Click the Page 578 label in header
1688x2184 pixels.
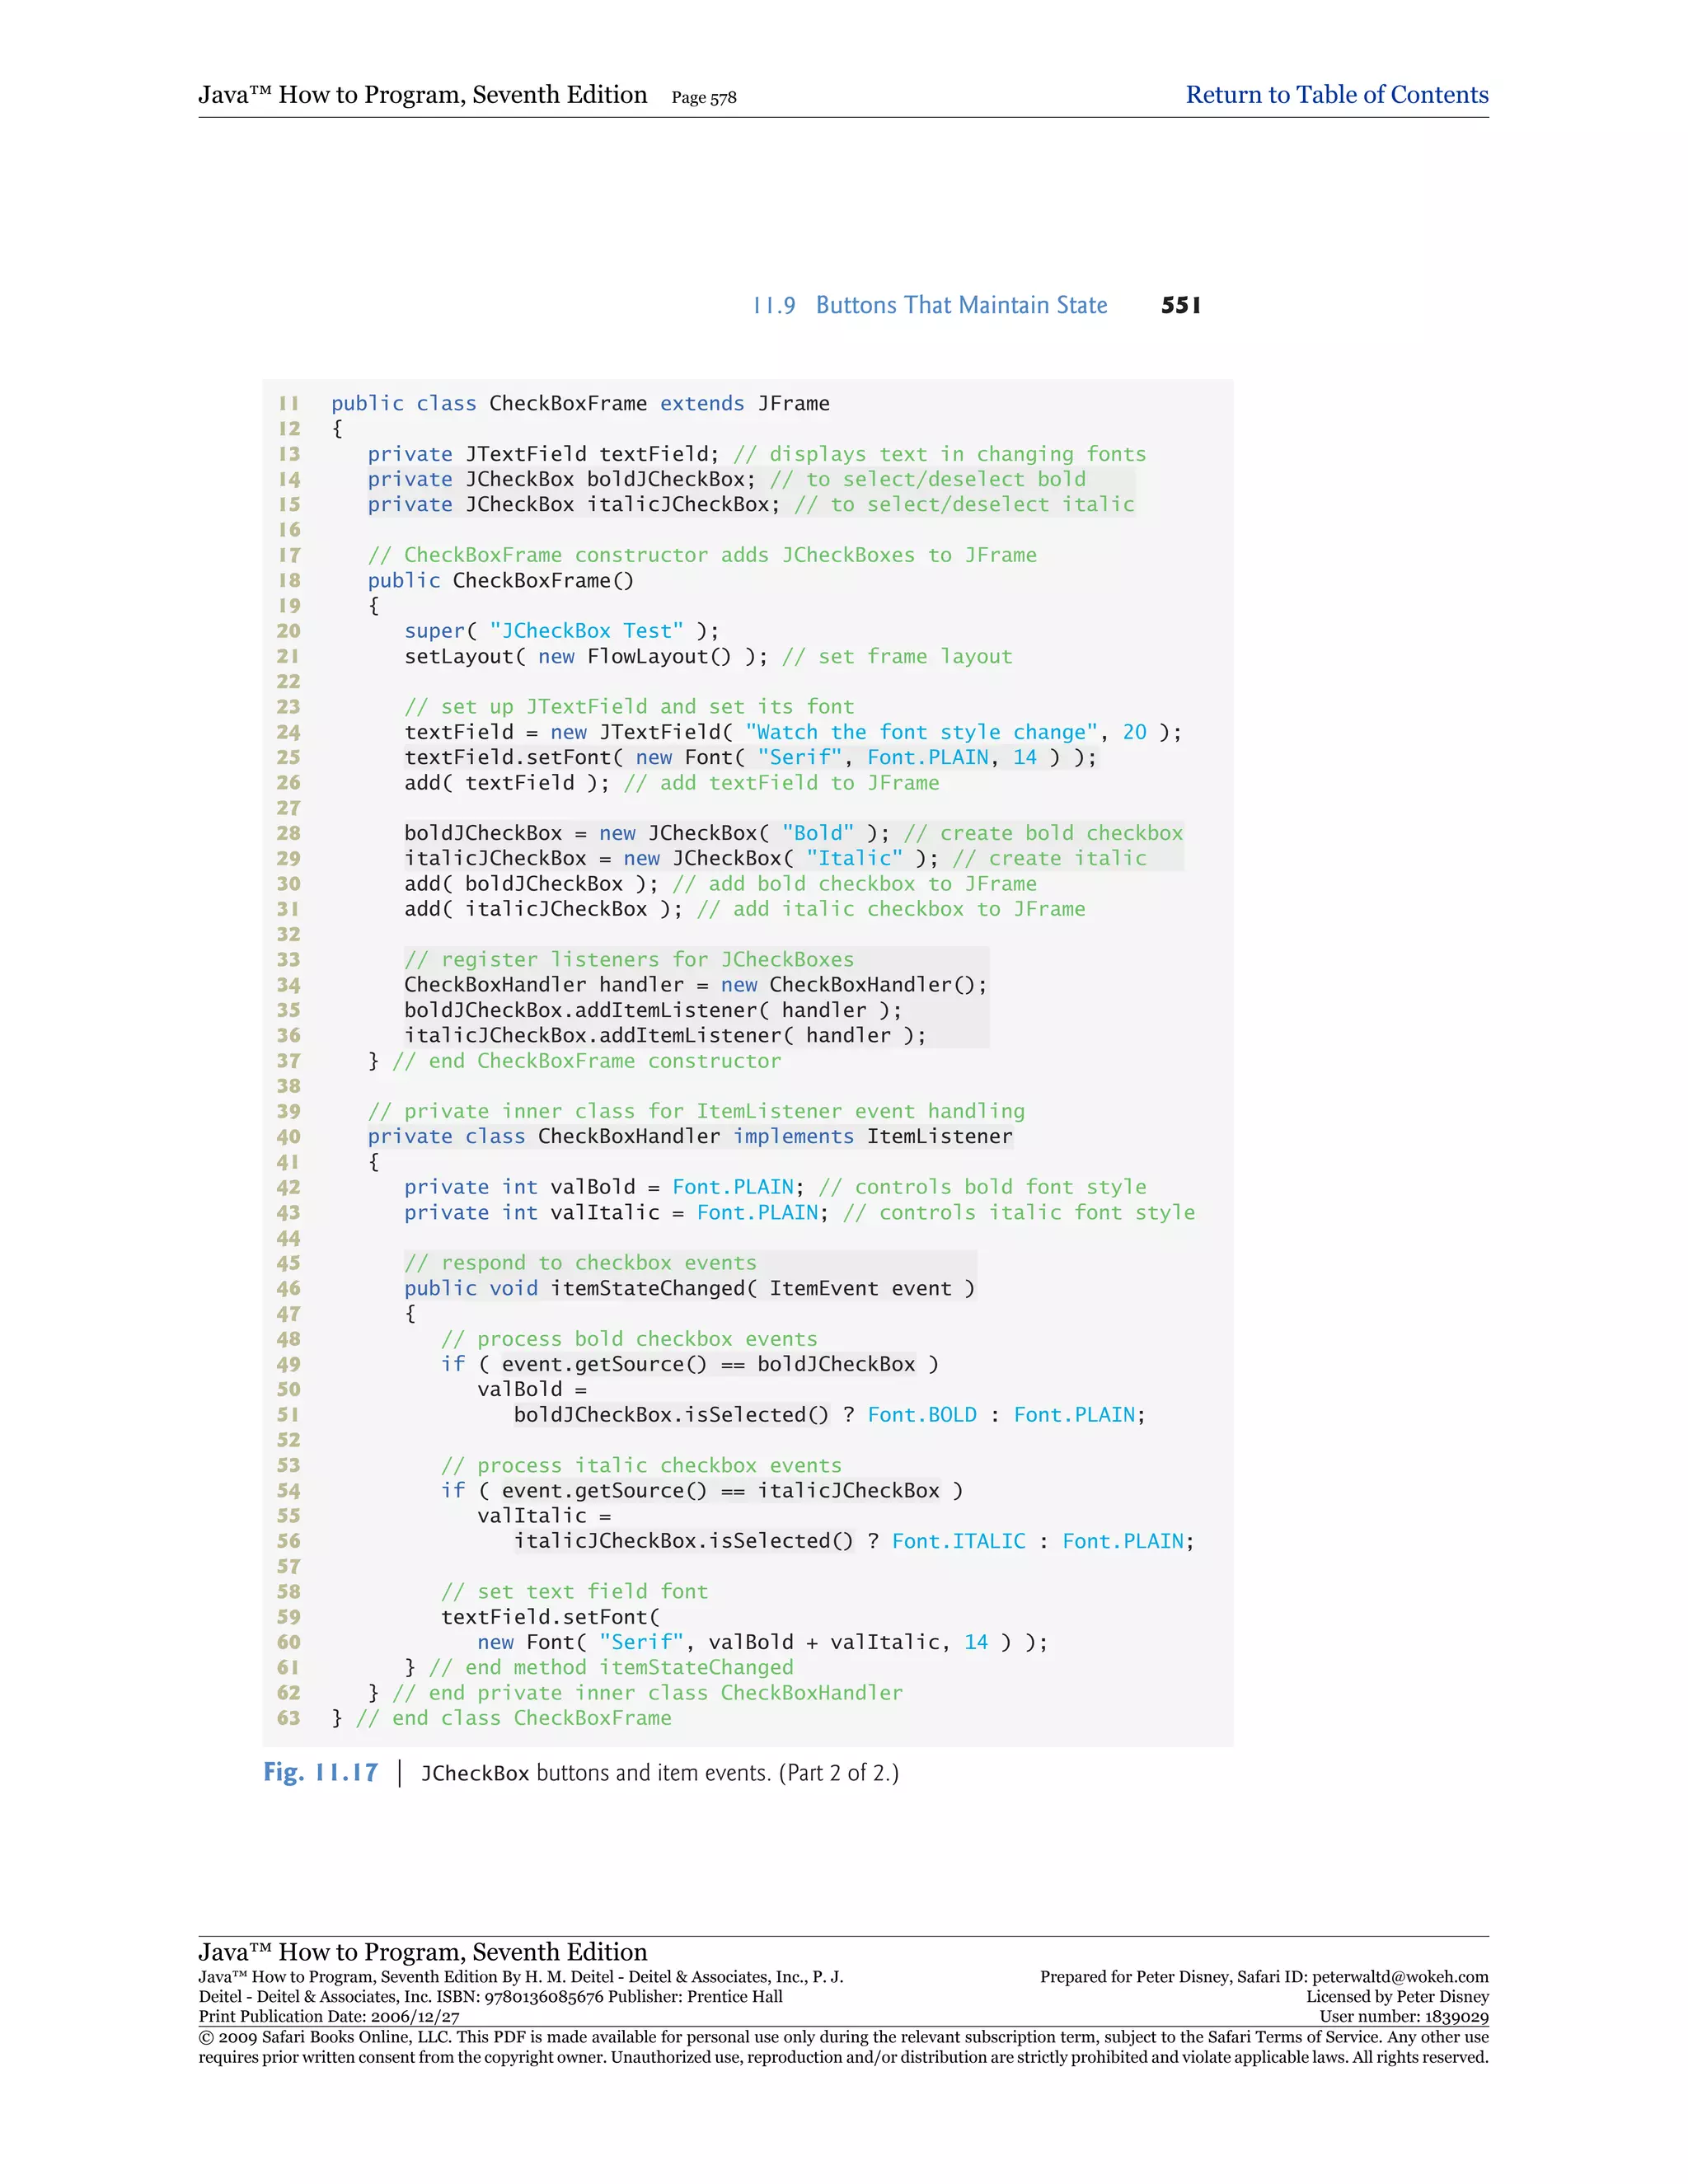tap(704, 98)
